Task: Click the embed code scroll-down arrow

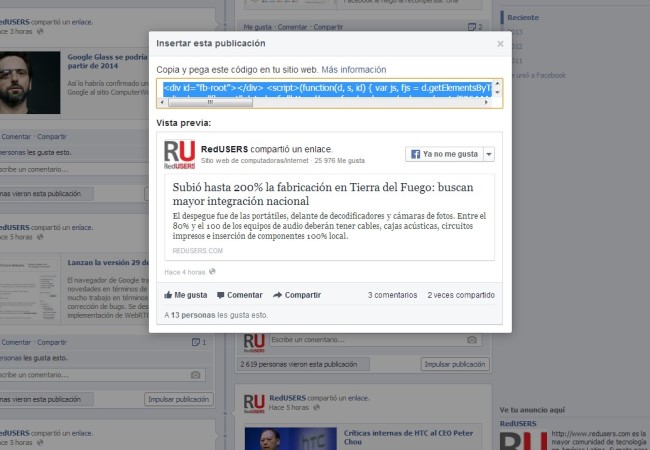Action: click(x=497, y=92)
